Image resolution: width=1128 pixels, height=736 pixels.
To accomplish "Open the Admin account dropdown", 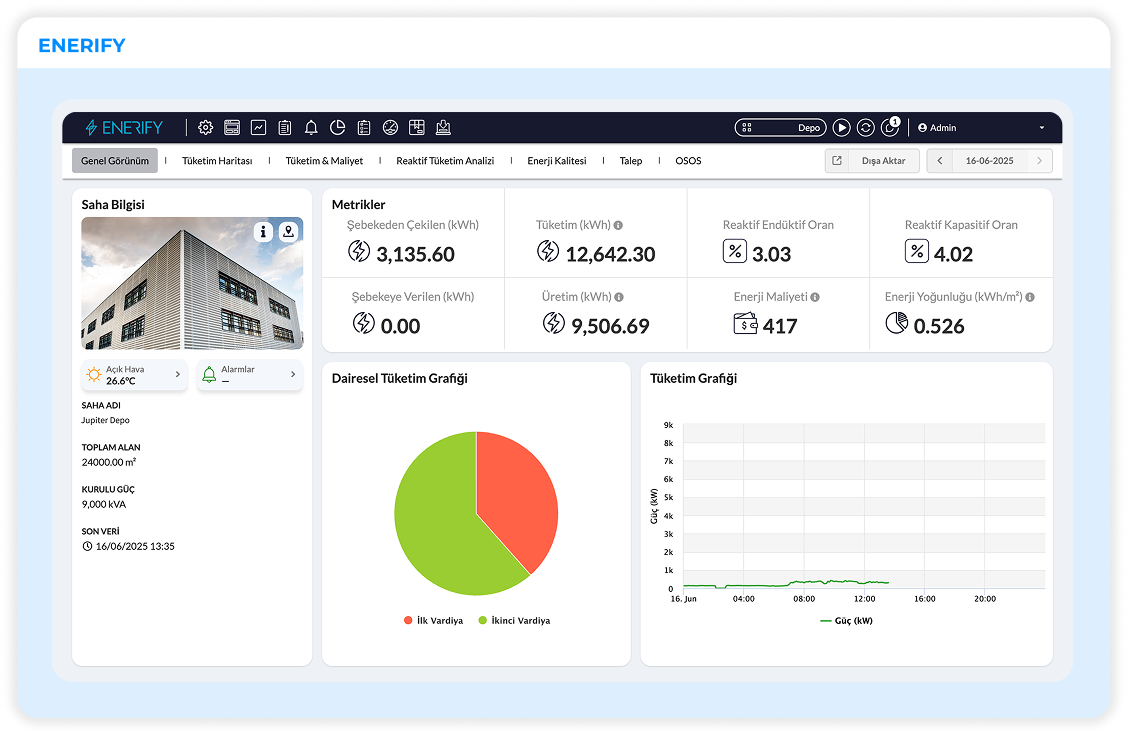I will pyautogui.click(x=938, y=127).
